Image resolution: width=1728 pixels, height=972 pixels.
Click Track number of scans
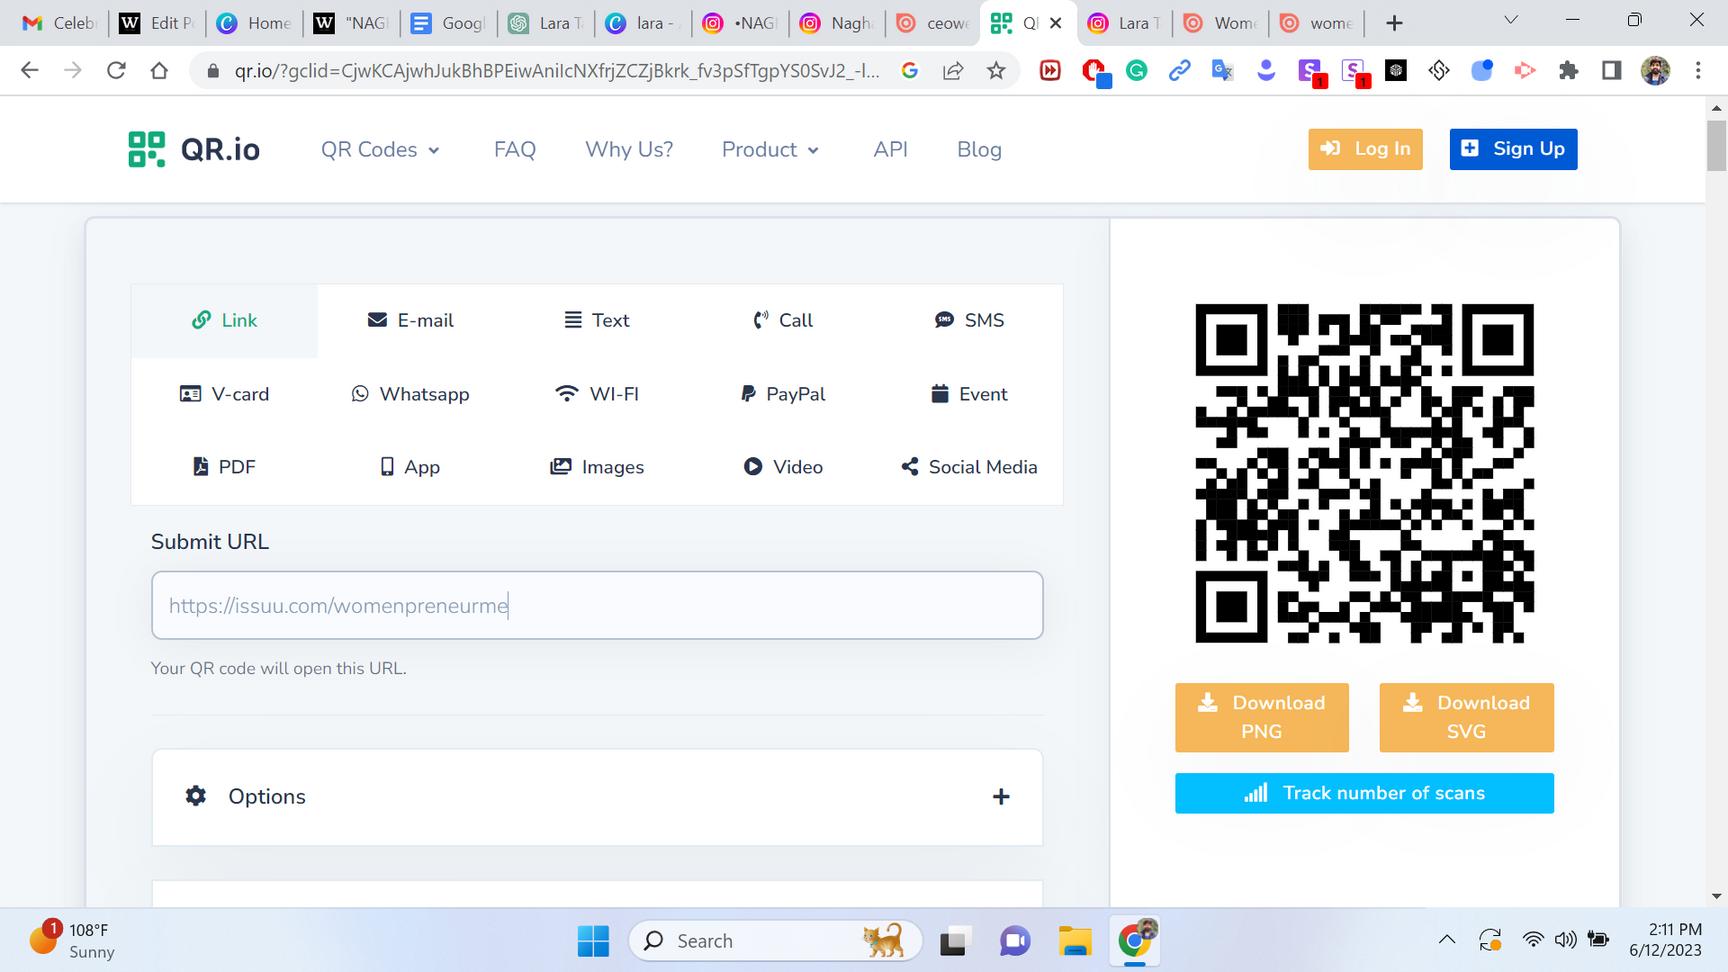(1364, 793)
